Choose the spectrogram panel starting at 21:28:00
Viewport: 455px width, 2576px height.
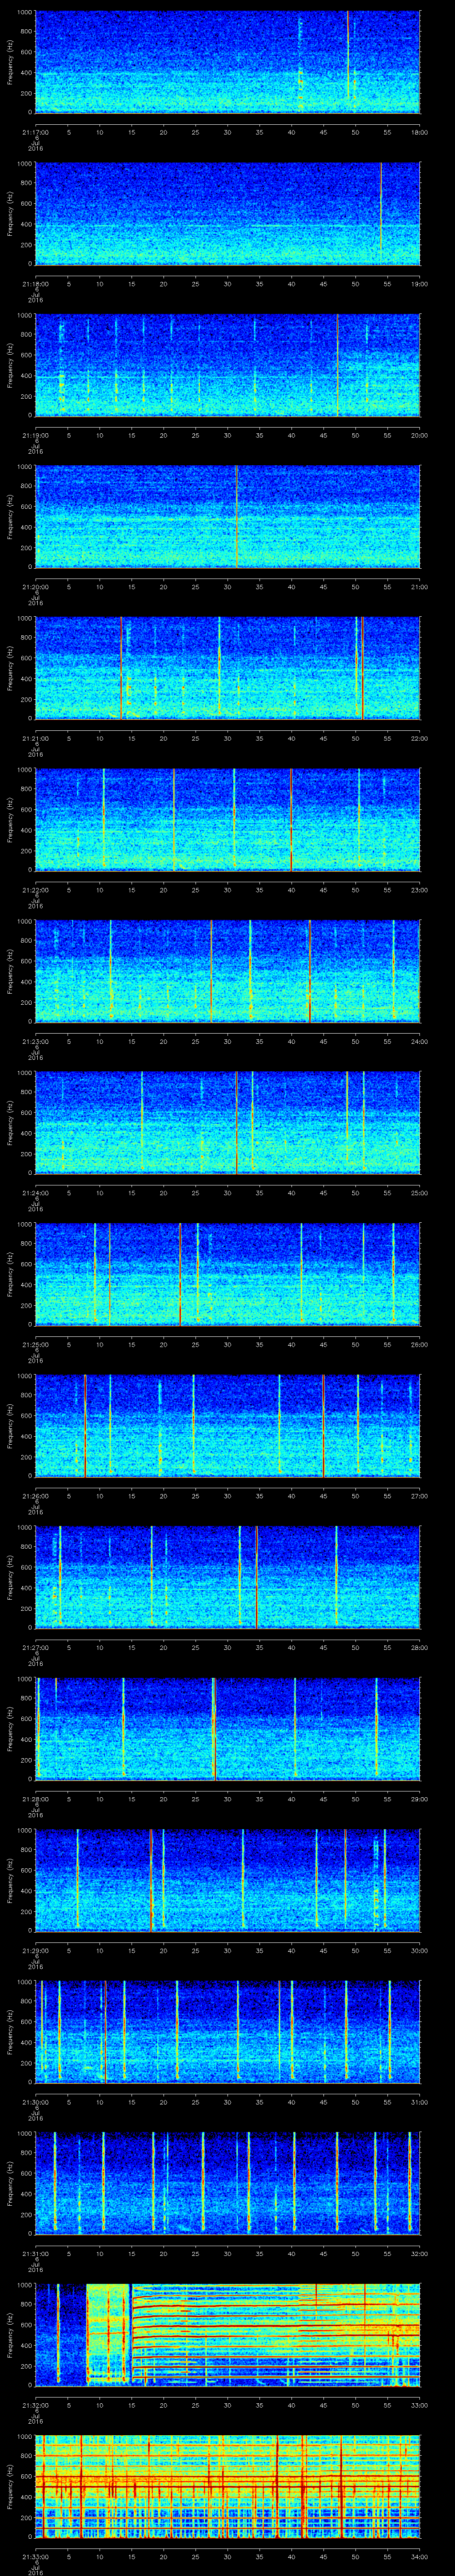227,1729
